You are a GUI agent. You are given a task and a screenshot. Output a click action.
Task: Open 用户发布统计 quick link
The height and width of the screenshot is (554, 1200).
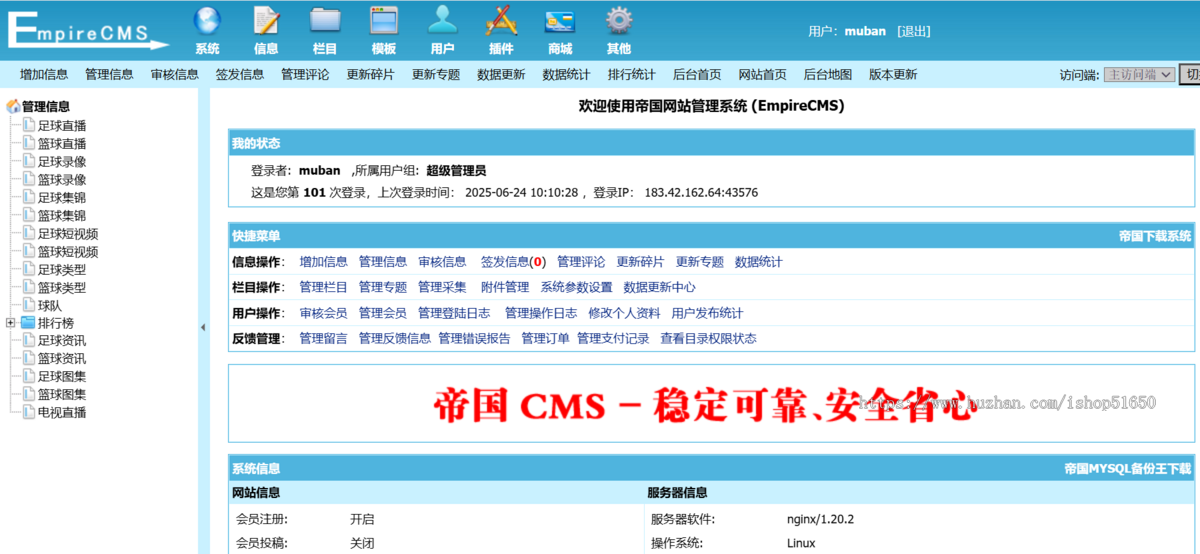tap(708, 313)
